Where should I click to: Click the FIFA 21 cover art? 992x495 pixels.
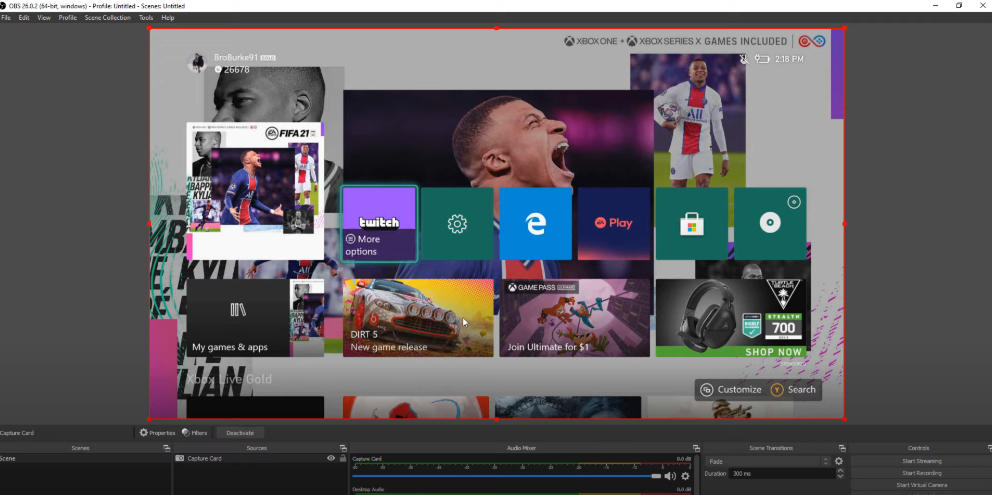[x=255, y=191]
